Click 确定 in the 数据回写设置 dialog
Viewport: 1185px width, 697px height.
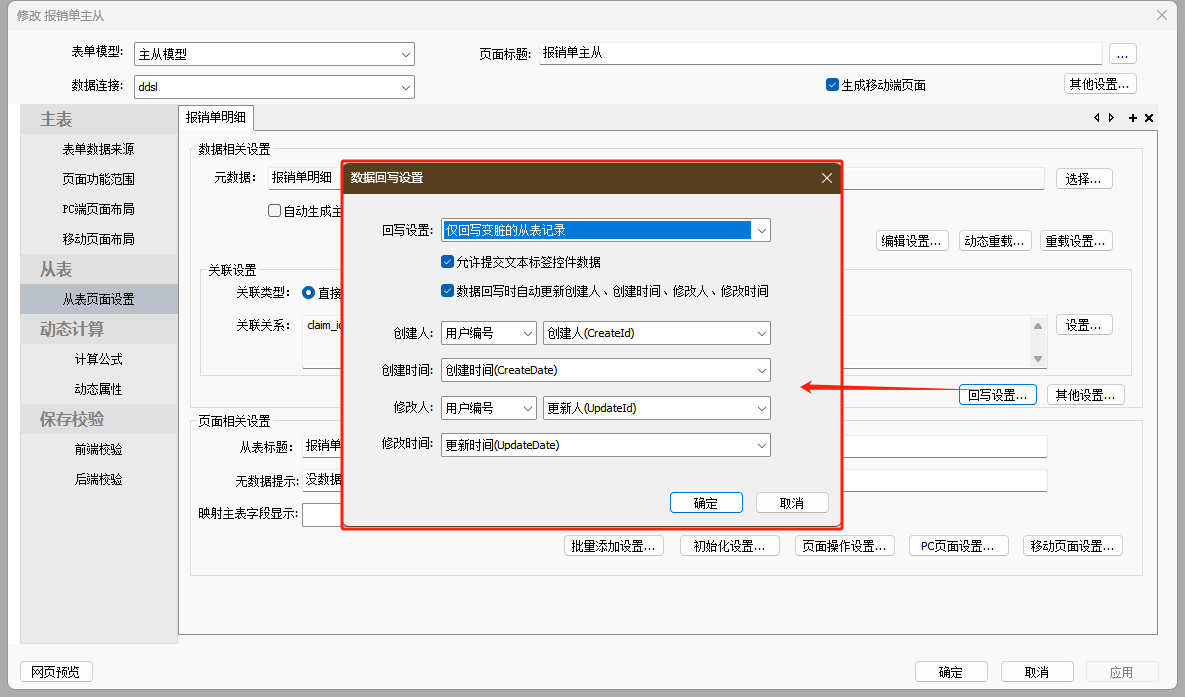click(706, 503)
